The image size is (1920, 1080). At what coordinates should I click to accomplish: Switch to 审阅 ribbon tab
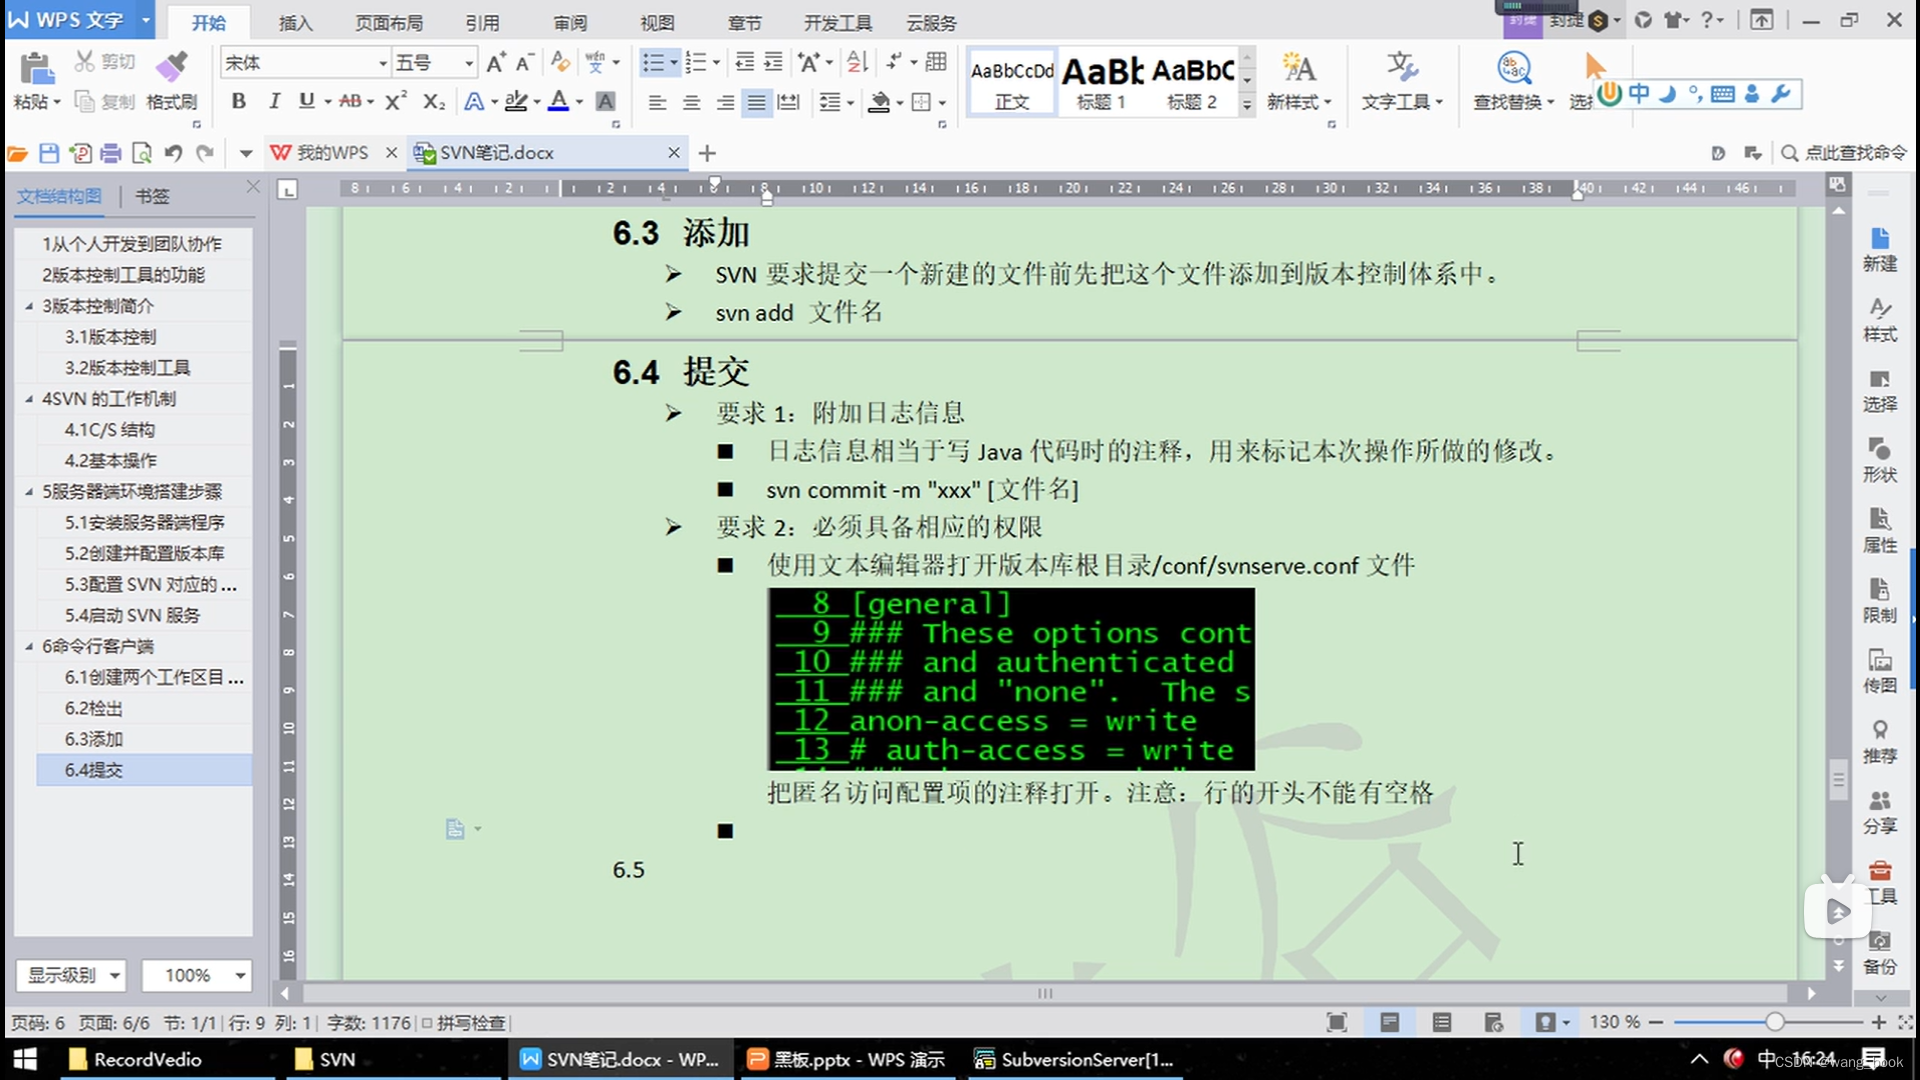(x=570, y=22)
